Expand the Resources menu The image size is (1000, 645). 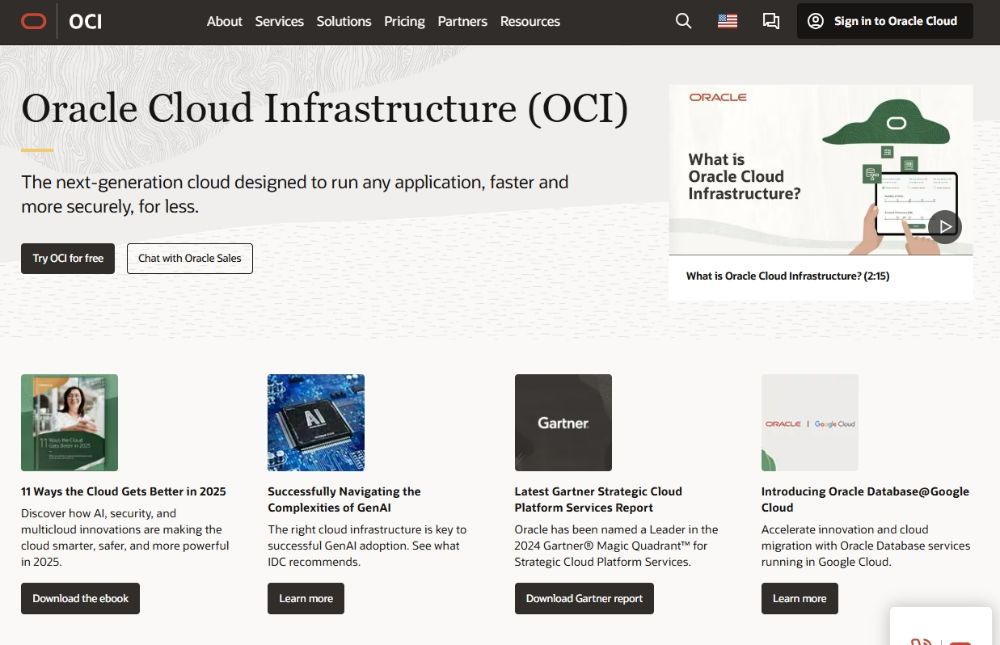pyautogui.click(x=530, y=21)
